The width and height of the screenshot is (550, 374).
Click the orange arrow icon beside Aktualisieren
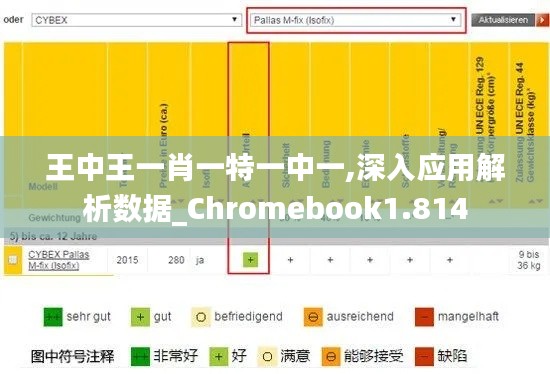[x=543, y=20]
